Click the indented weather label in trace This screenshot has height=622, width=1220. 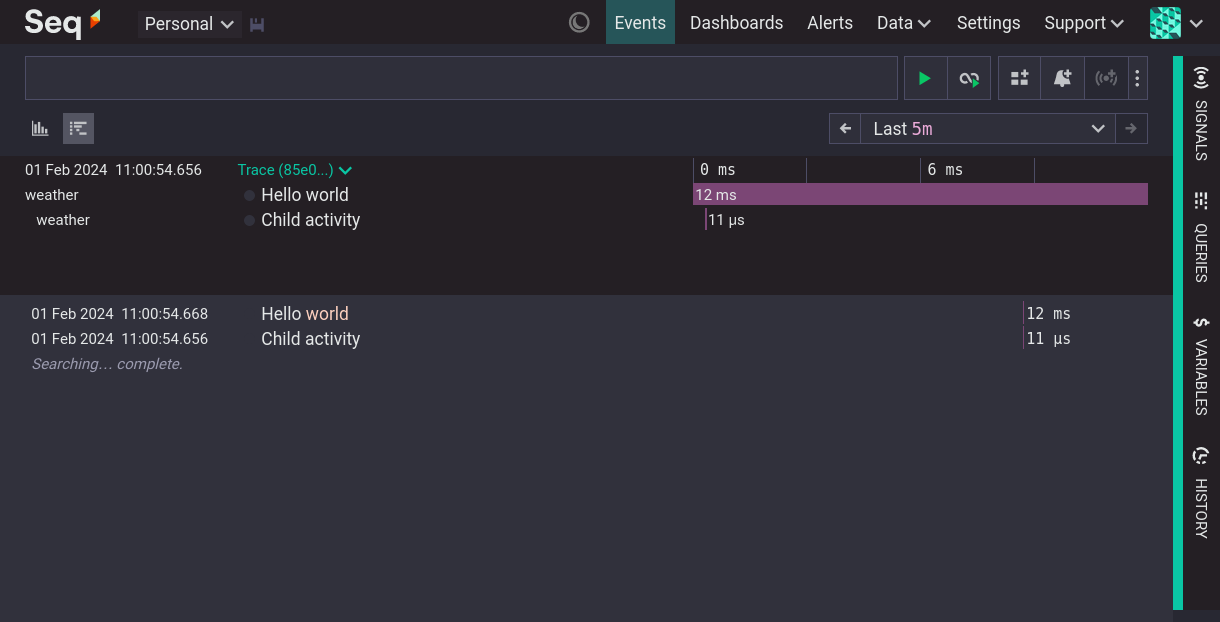point(63,220)
